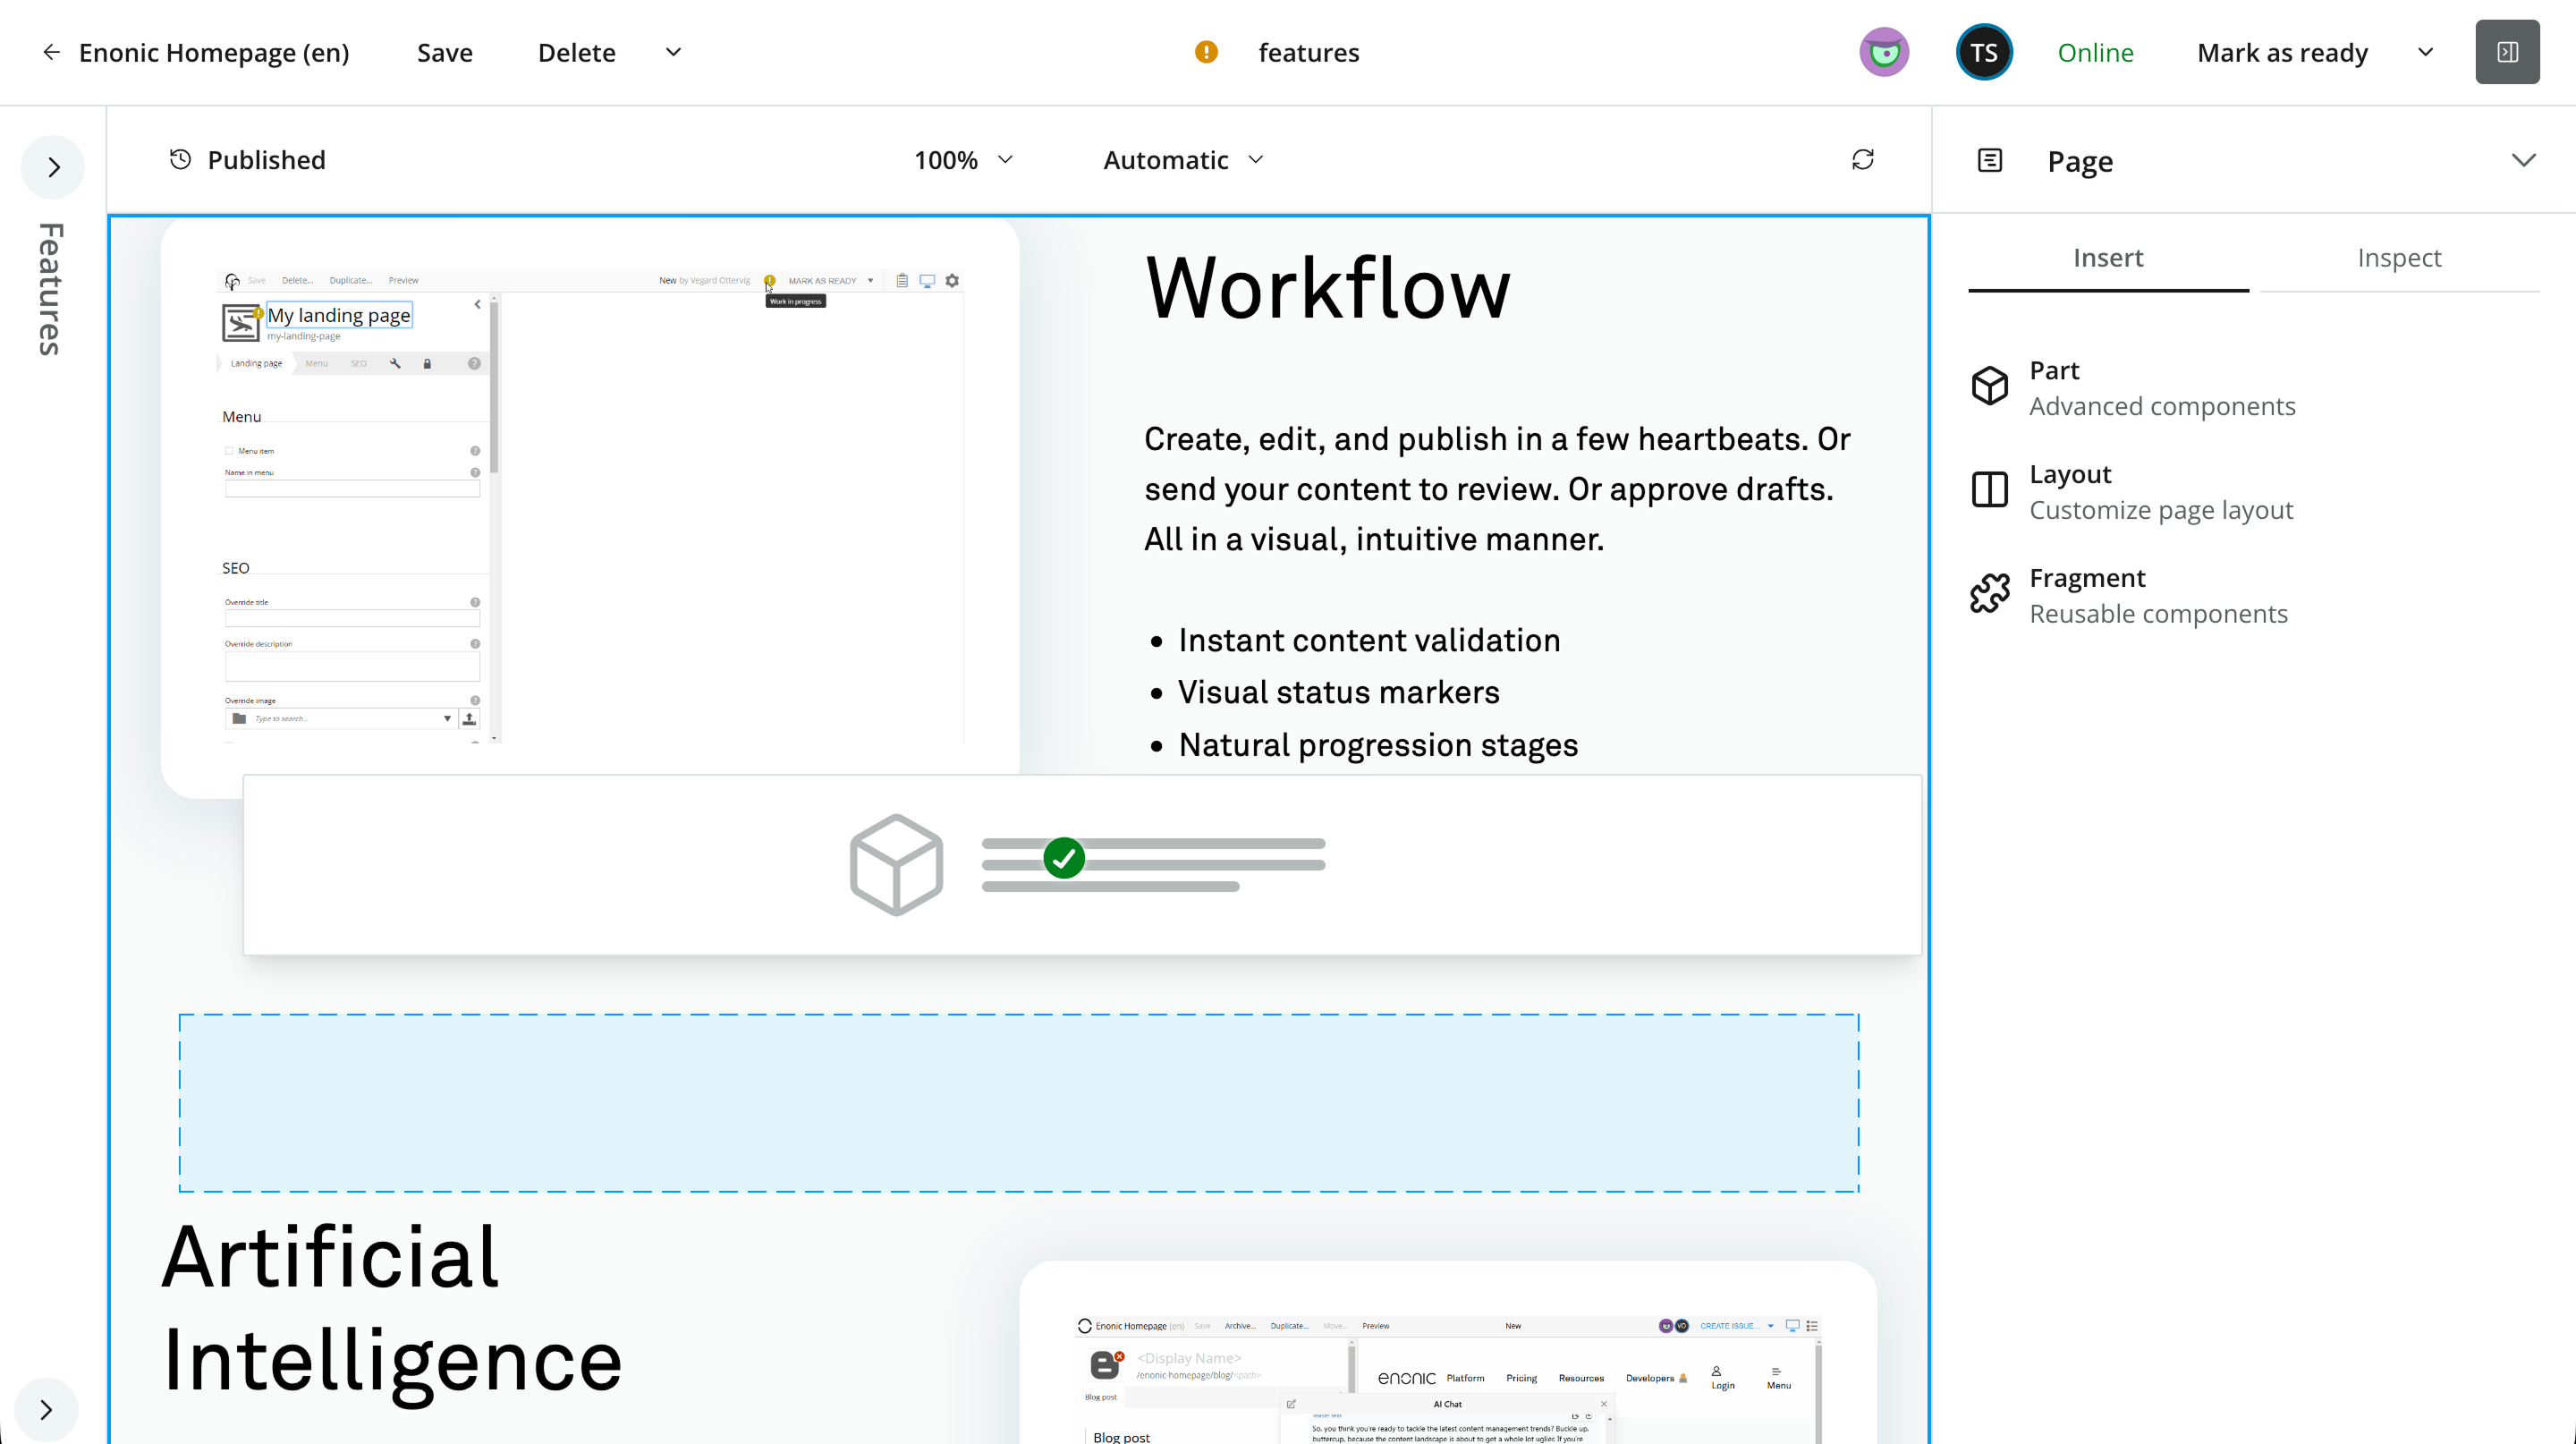Click the TS user avatar
The width and height of the screenshot is (2576, 1444).
tap(1984, 52)
